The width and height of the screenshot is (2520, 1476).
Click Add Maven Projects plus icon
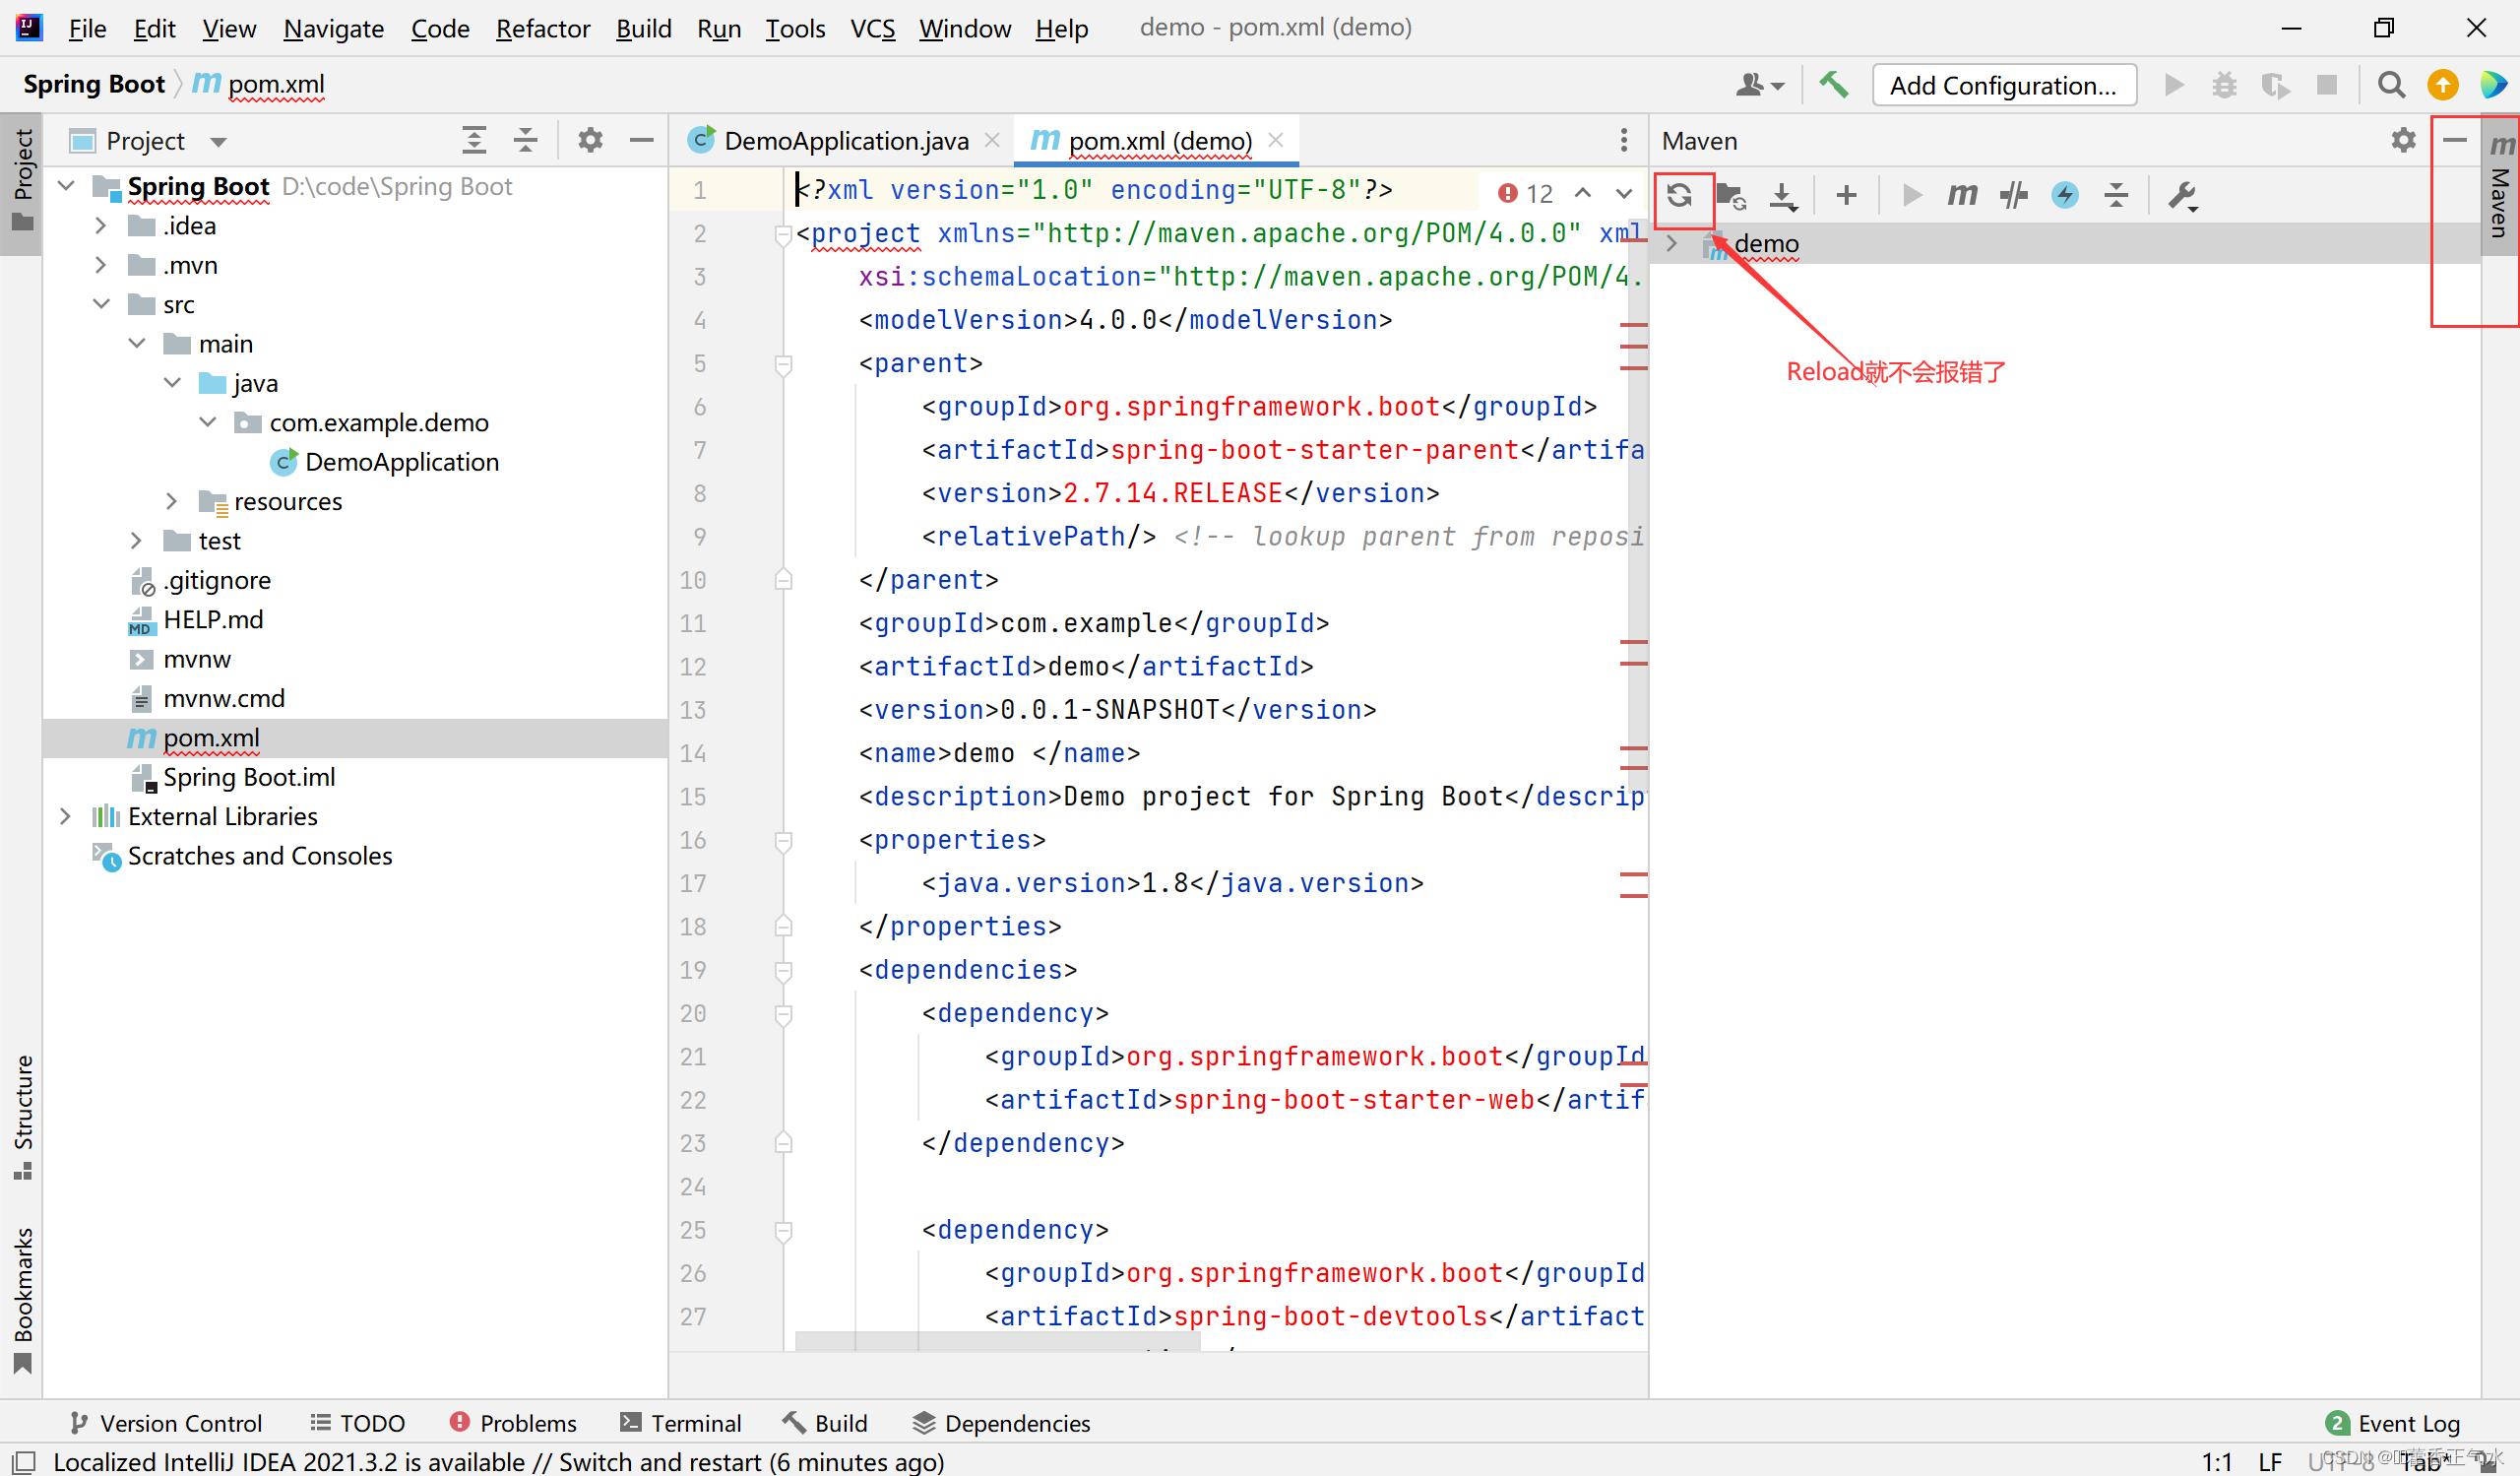[x=1846, y=195]
